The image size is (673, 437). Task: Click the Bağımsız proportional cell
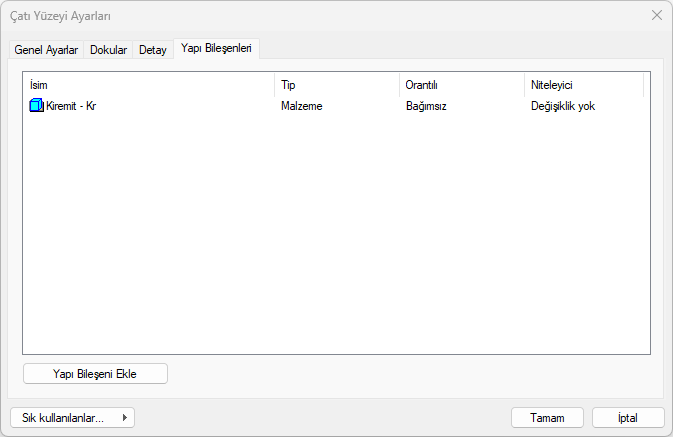426,105
